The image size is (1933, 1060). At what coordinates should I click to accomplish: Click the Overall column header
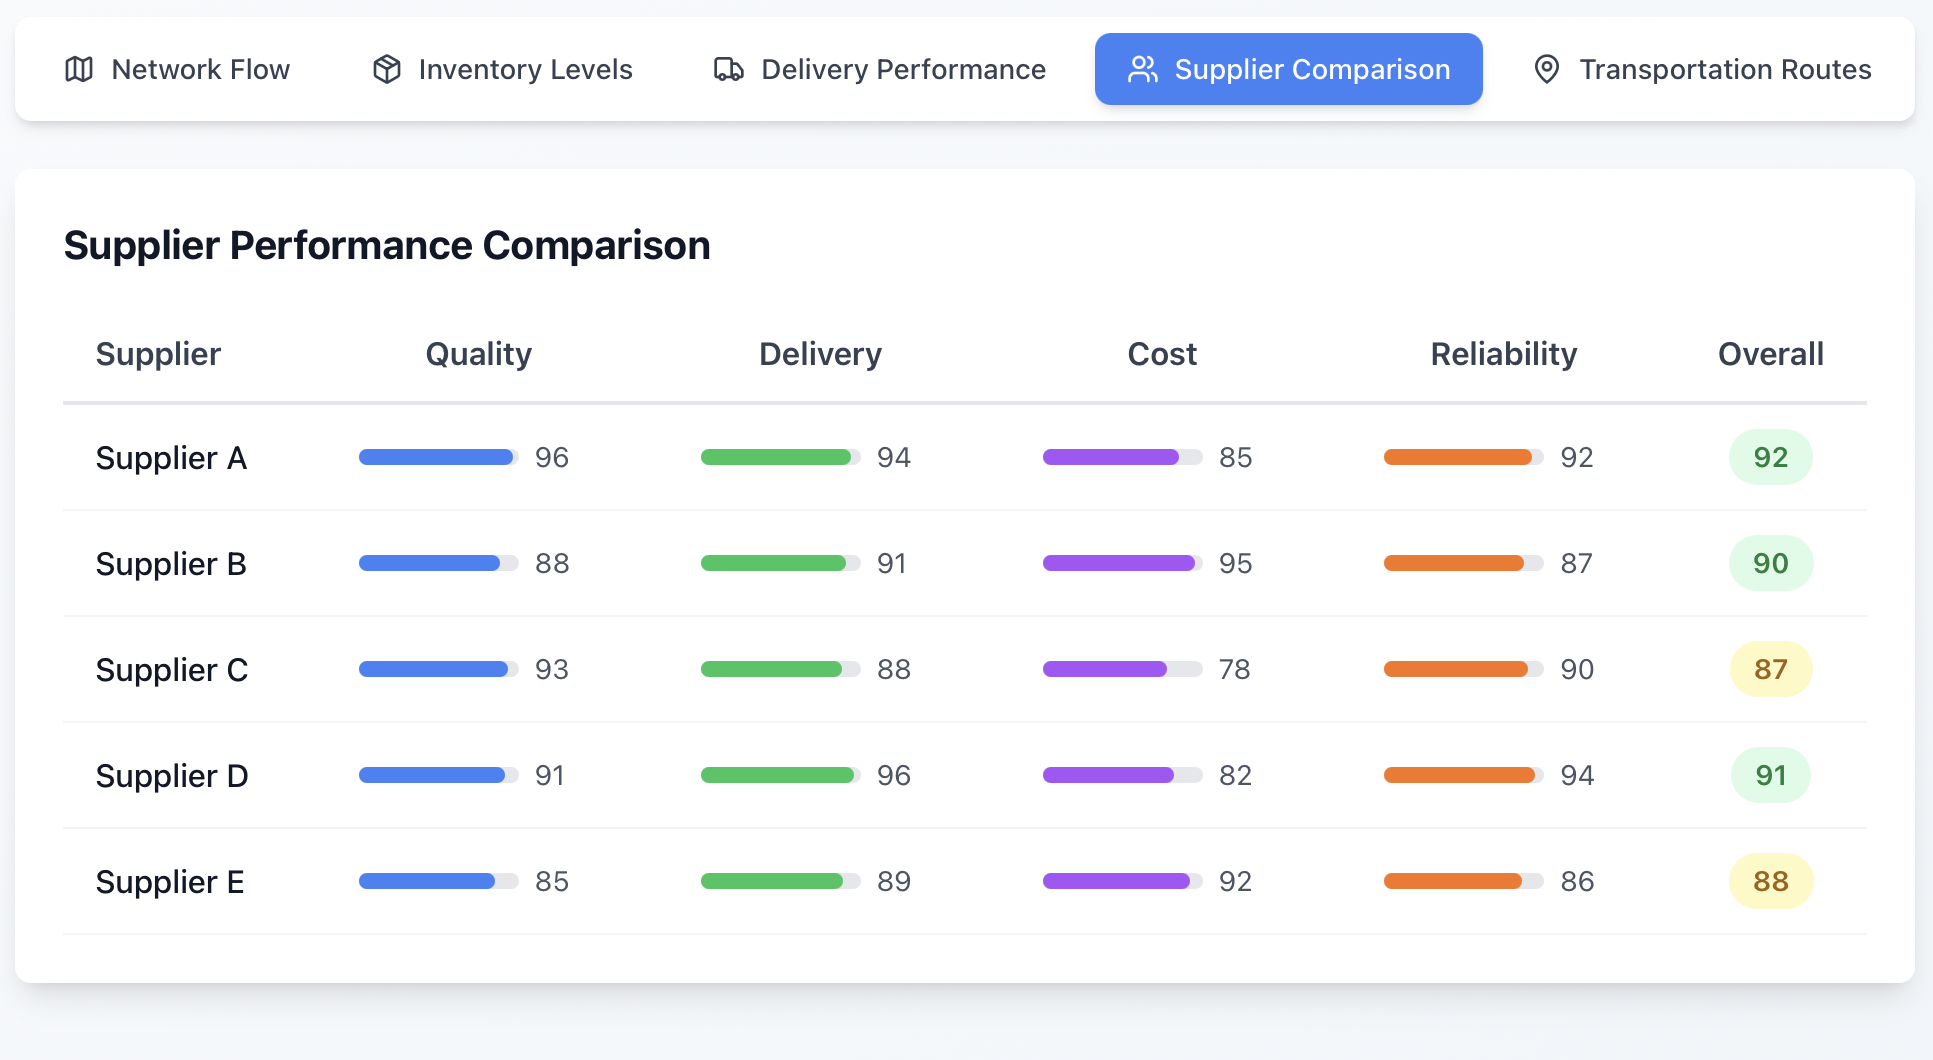tap(1770, 354)
